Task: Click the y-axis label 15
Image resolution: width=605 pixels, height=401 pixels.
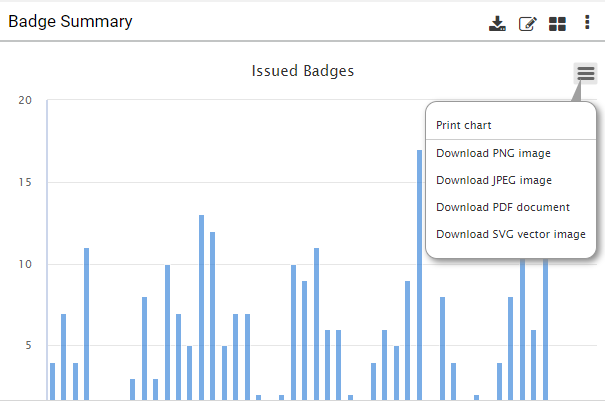Action: 25,182
